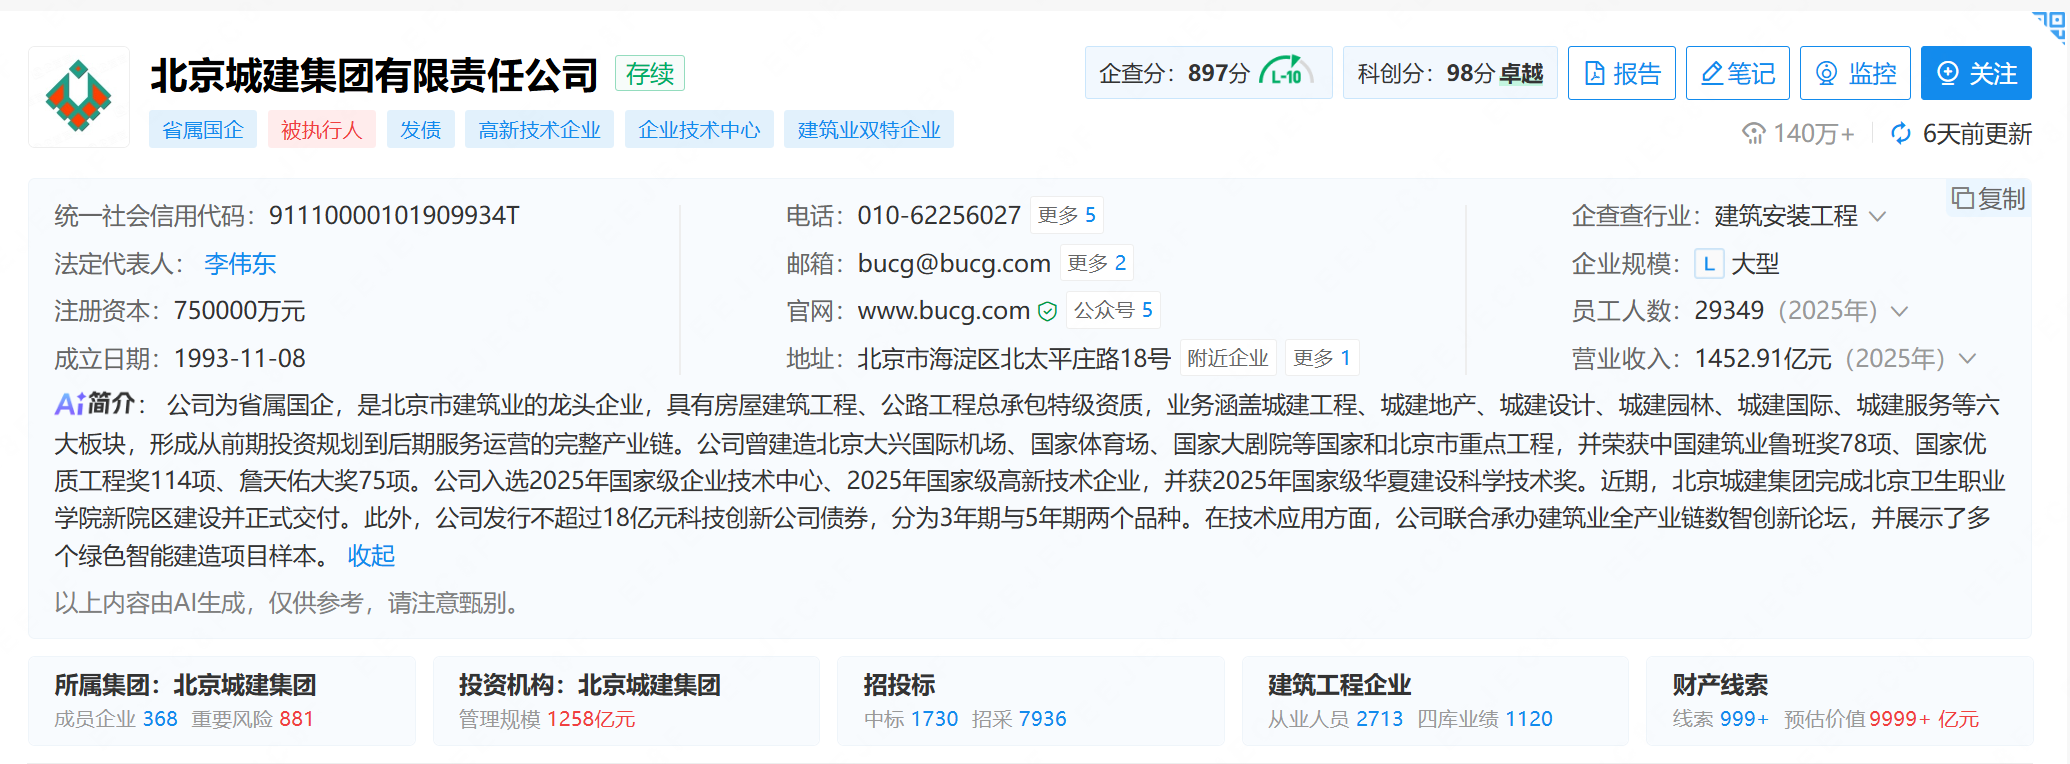Open the 所属集团 北京城建集团 card
The height and width of the screenshot is (764, 2070).
(222, 701)
